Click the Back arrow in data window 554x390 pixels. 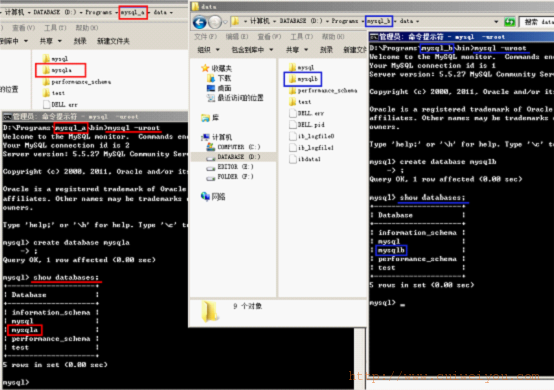point(200,22)
